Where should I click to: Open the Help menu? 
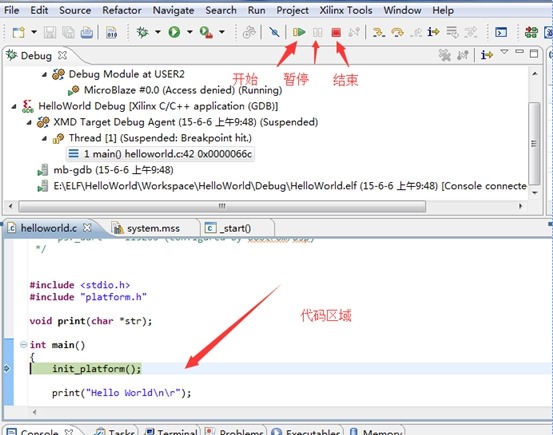(443, 10)
